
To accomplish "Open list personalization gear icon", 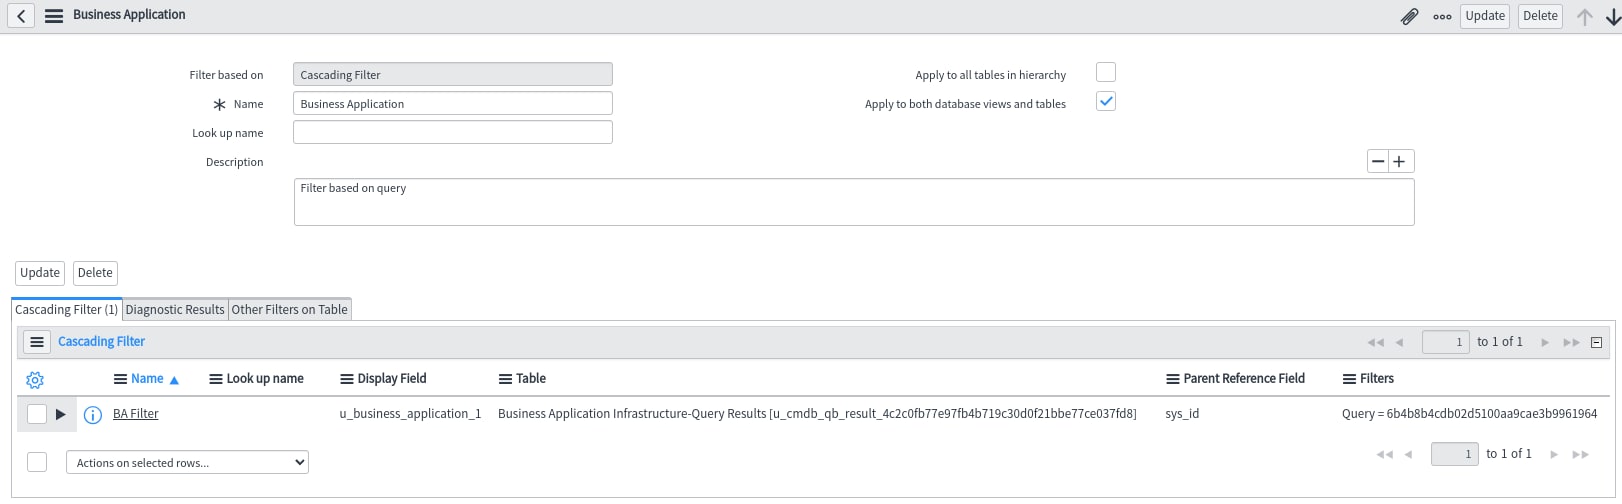I will click(x=35, y=380).
